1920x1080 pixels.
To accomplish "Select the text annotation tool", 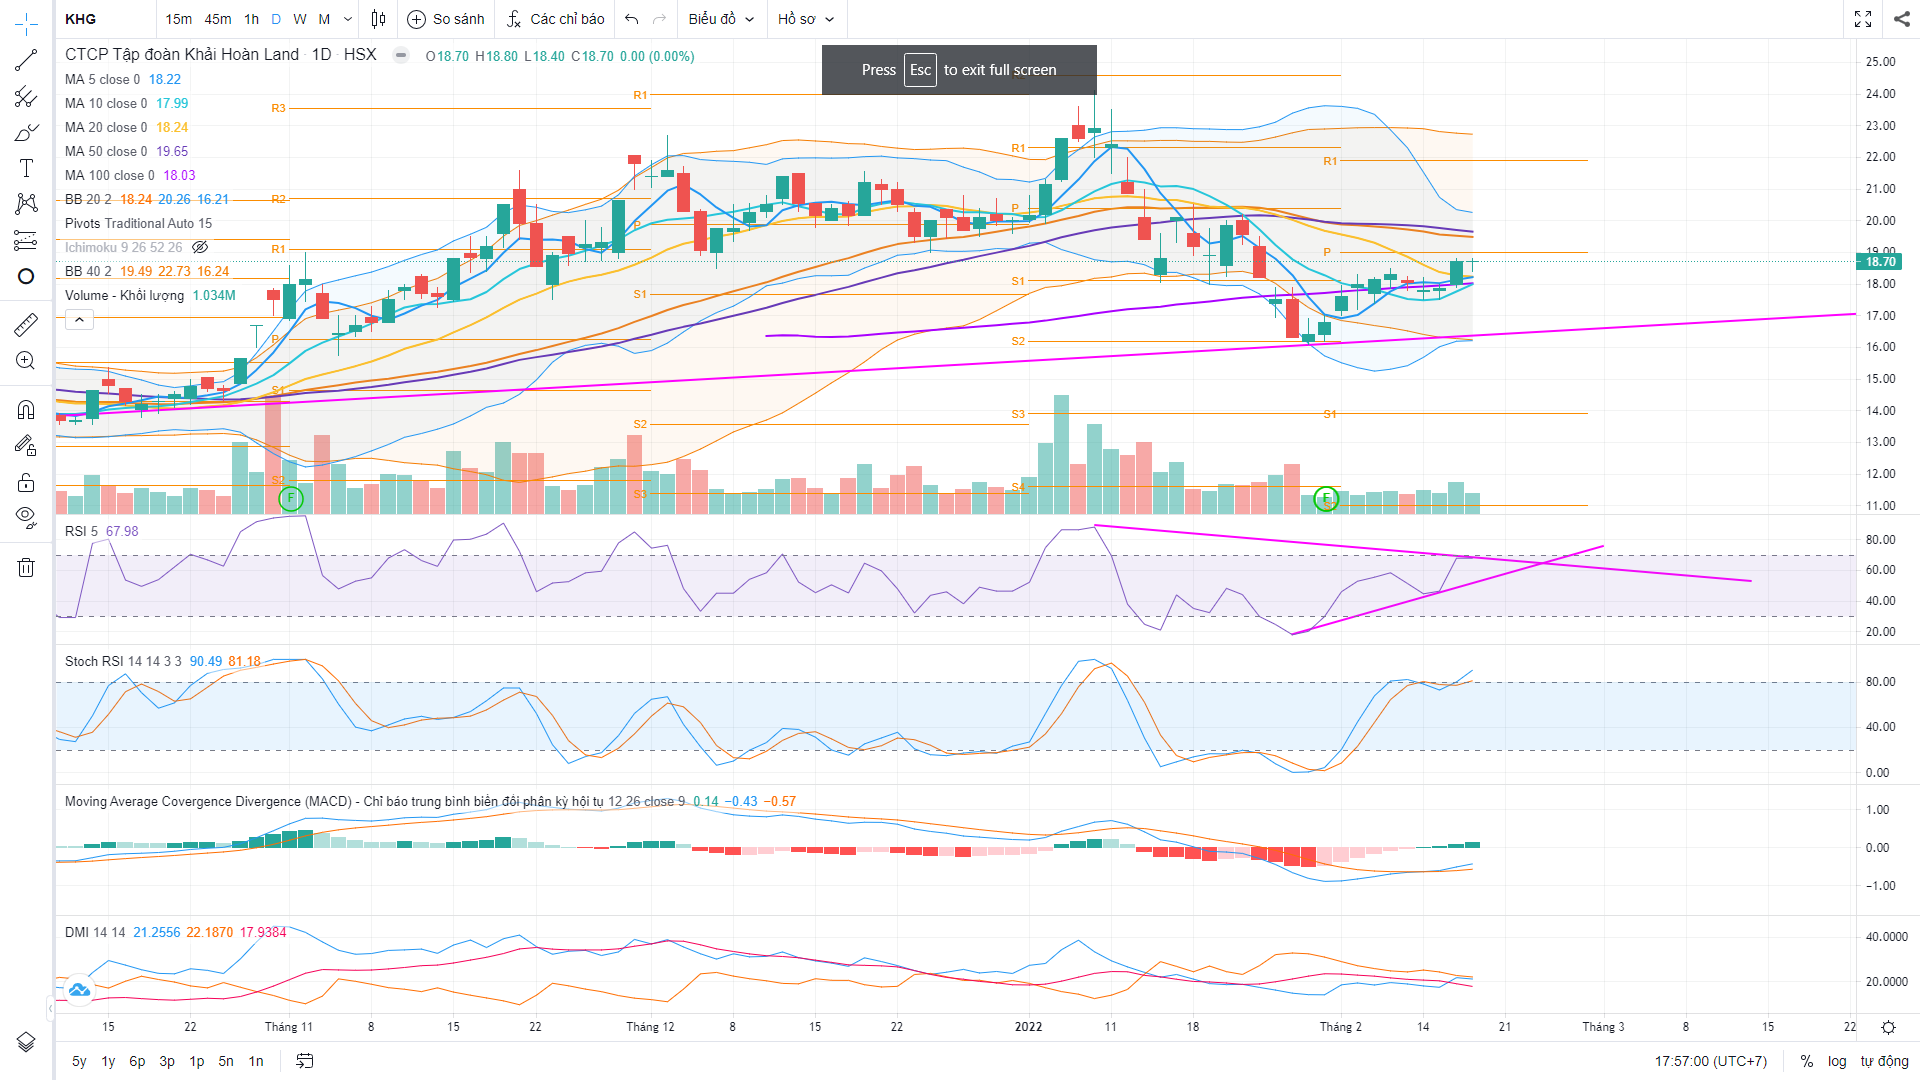I will point(26,168).
